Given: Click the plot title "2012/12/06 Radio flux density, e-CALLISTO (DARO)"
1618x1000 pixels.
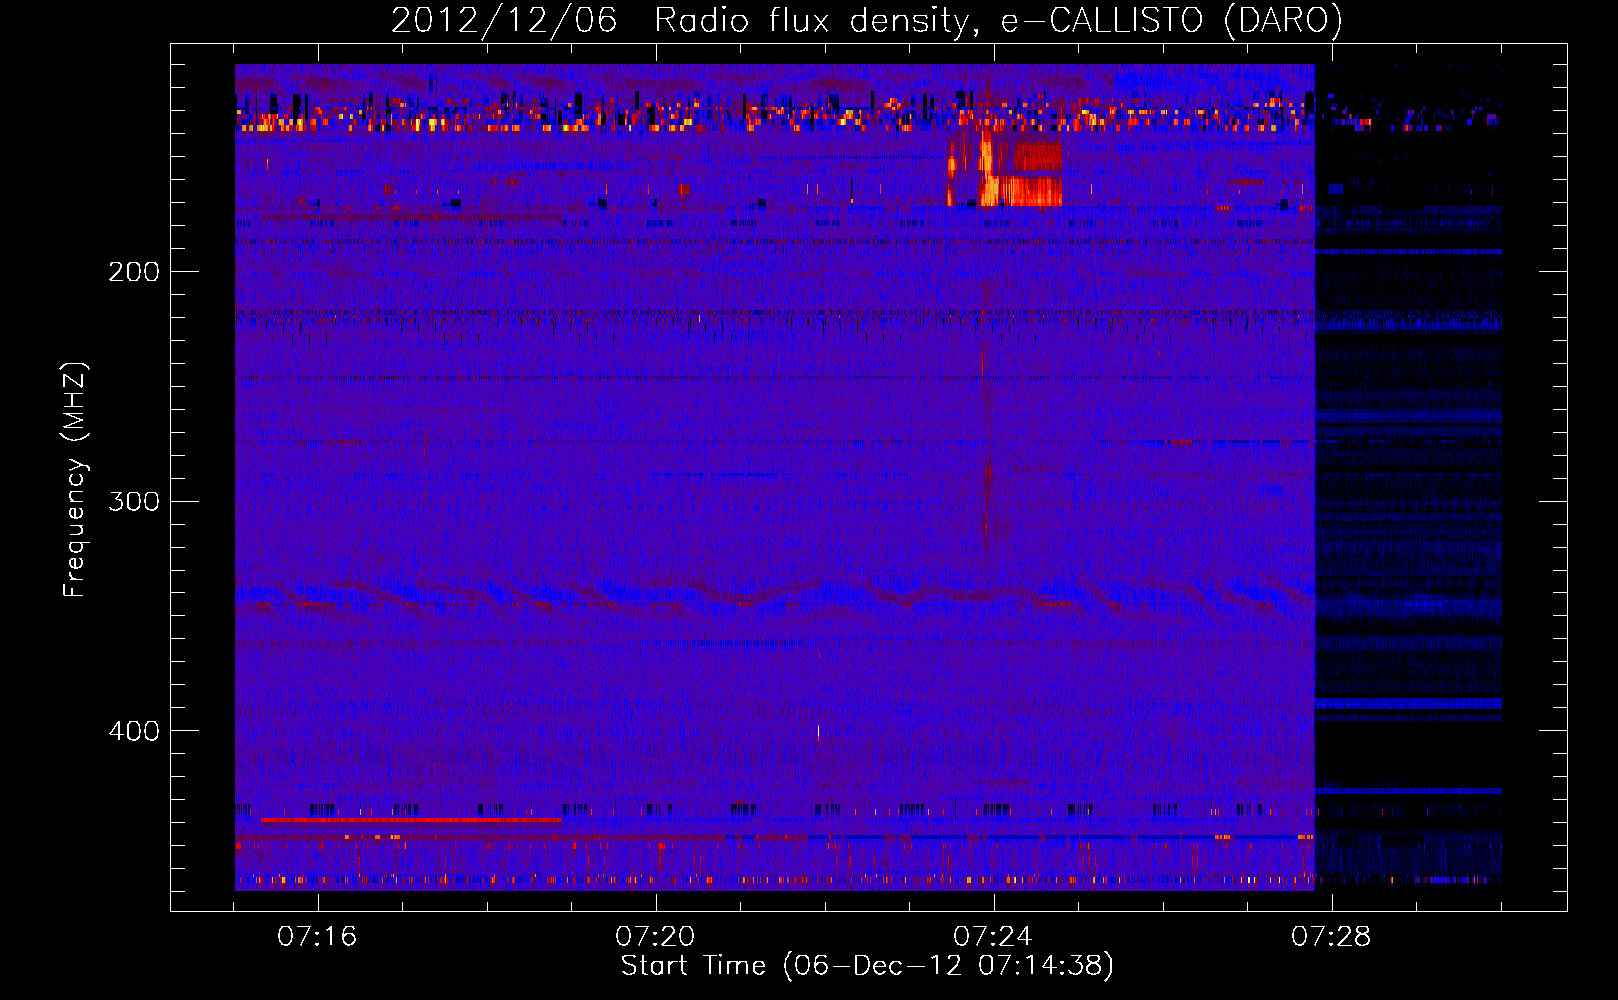Looking at the screenshot, I should pyautogui.click(x=866, y=20).
